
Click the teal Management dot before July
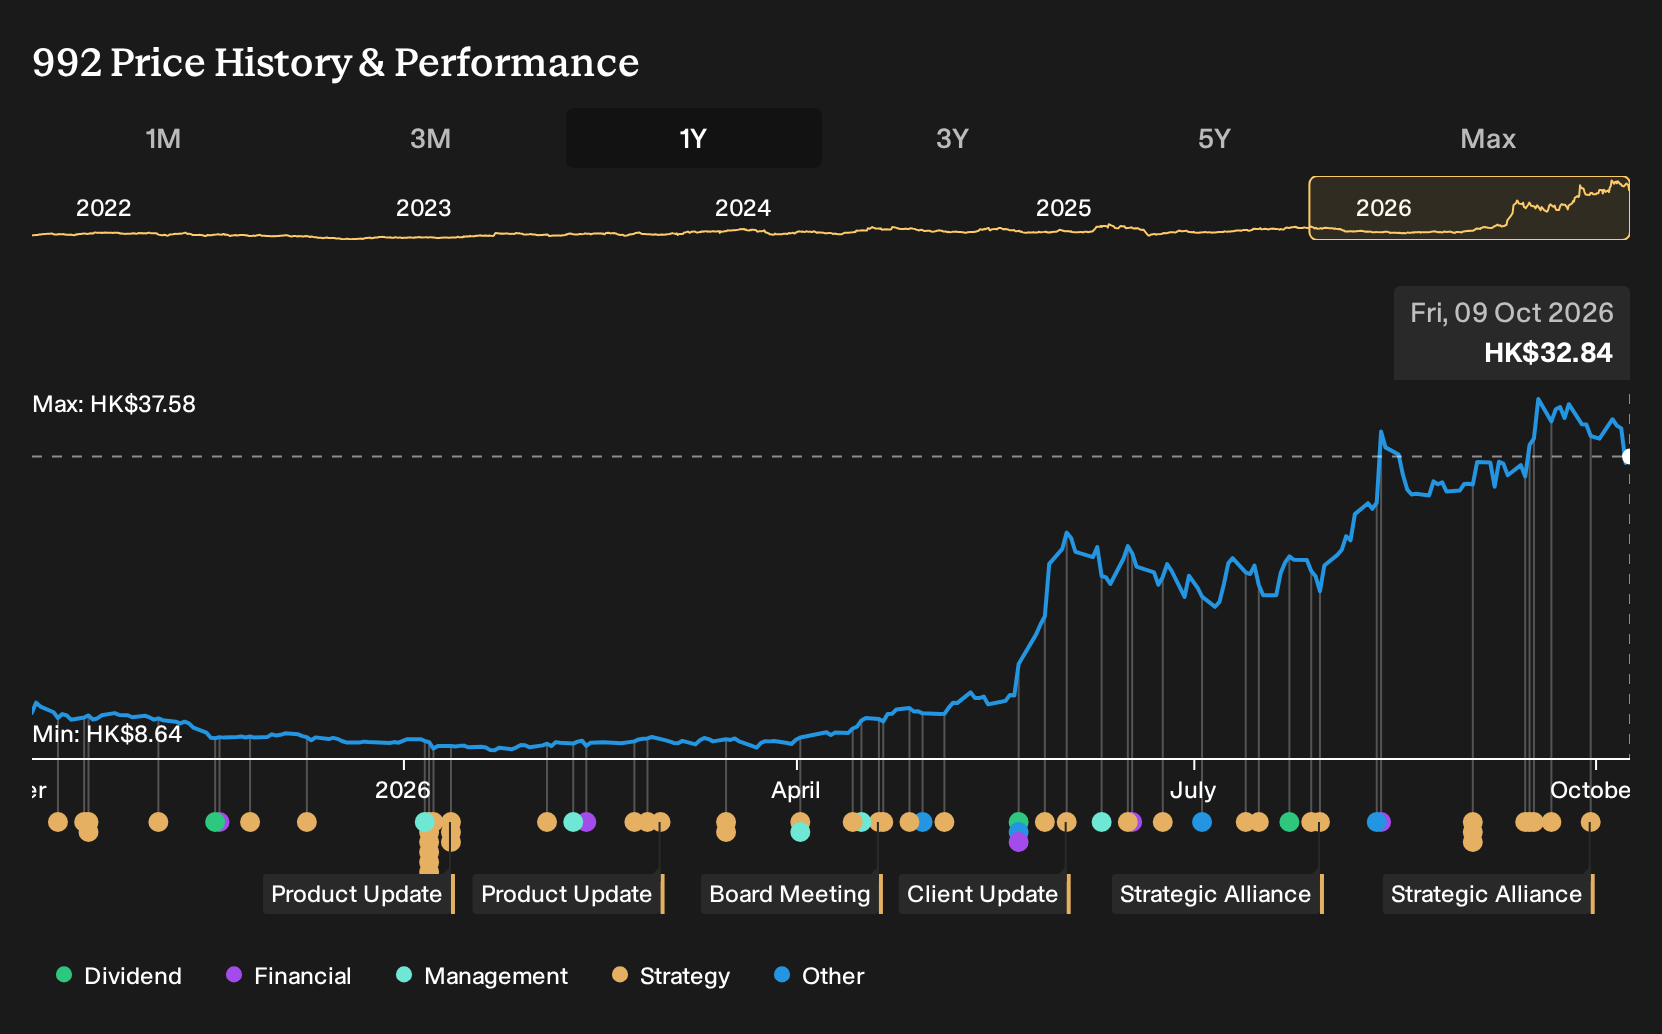tap(1101, 822)
